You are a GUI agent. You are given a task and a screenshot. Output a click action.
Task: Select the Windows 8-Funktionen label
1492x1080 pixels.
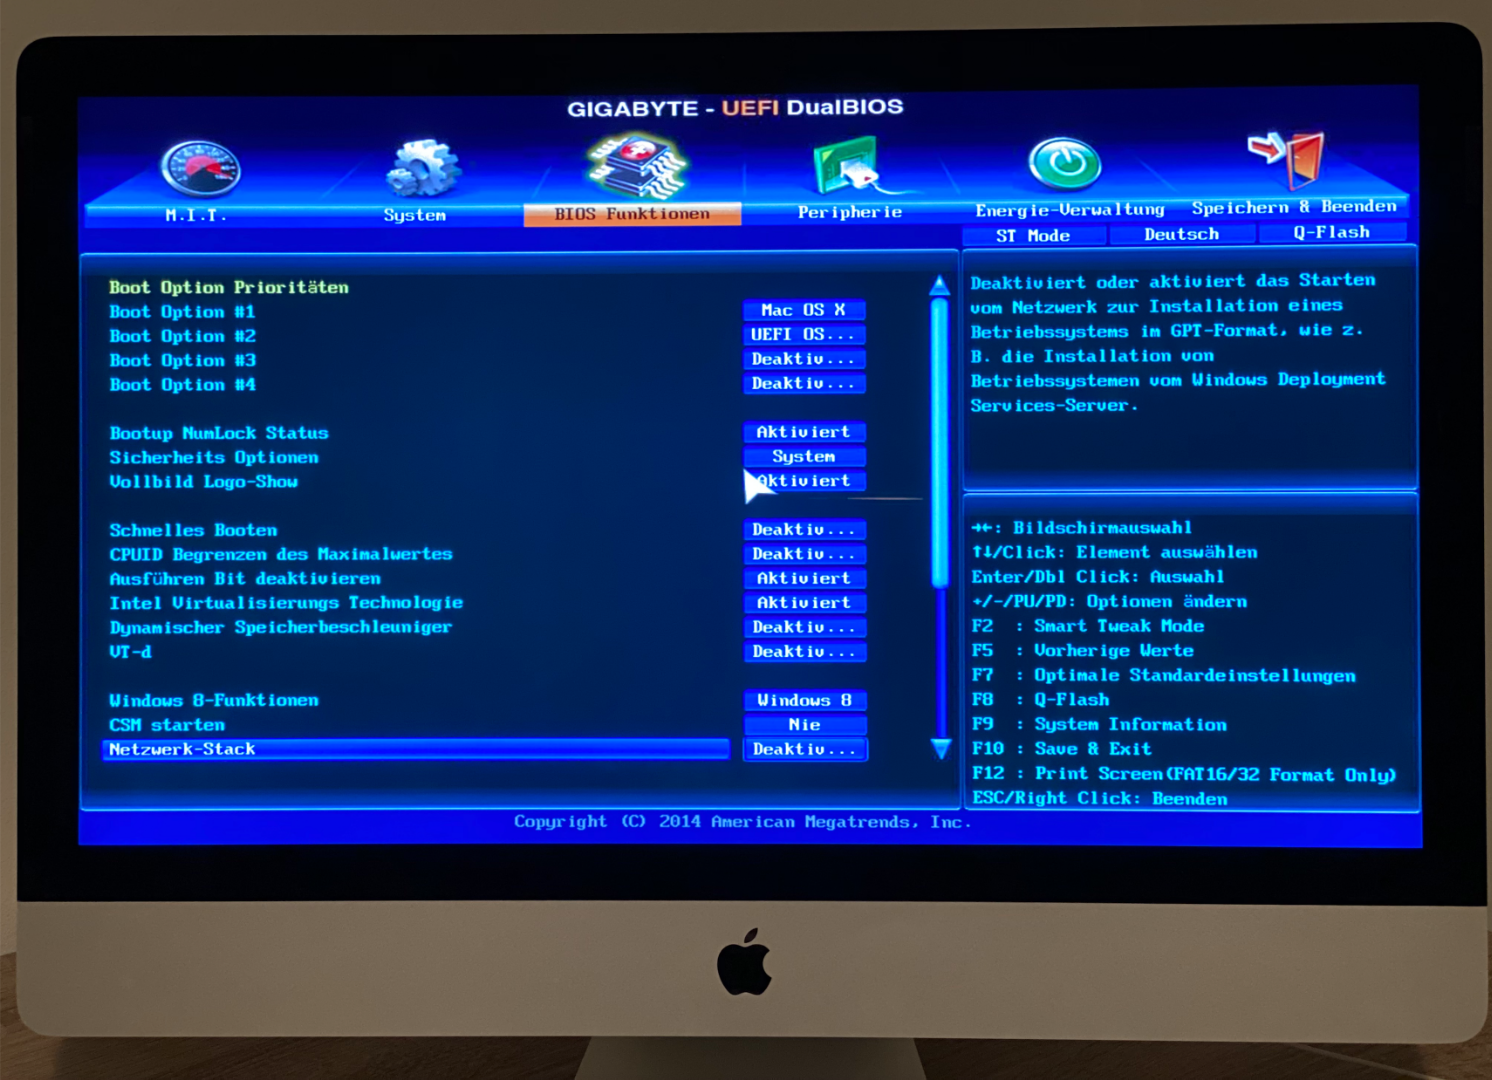(214, 700)
